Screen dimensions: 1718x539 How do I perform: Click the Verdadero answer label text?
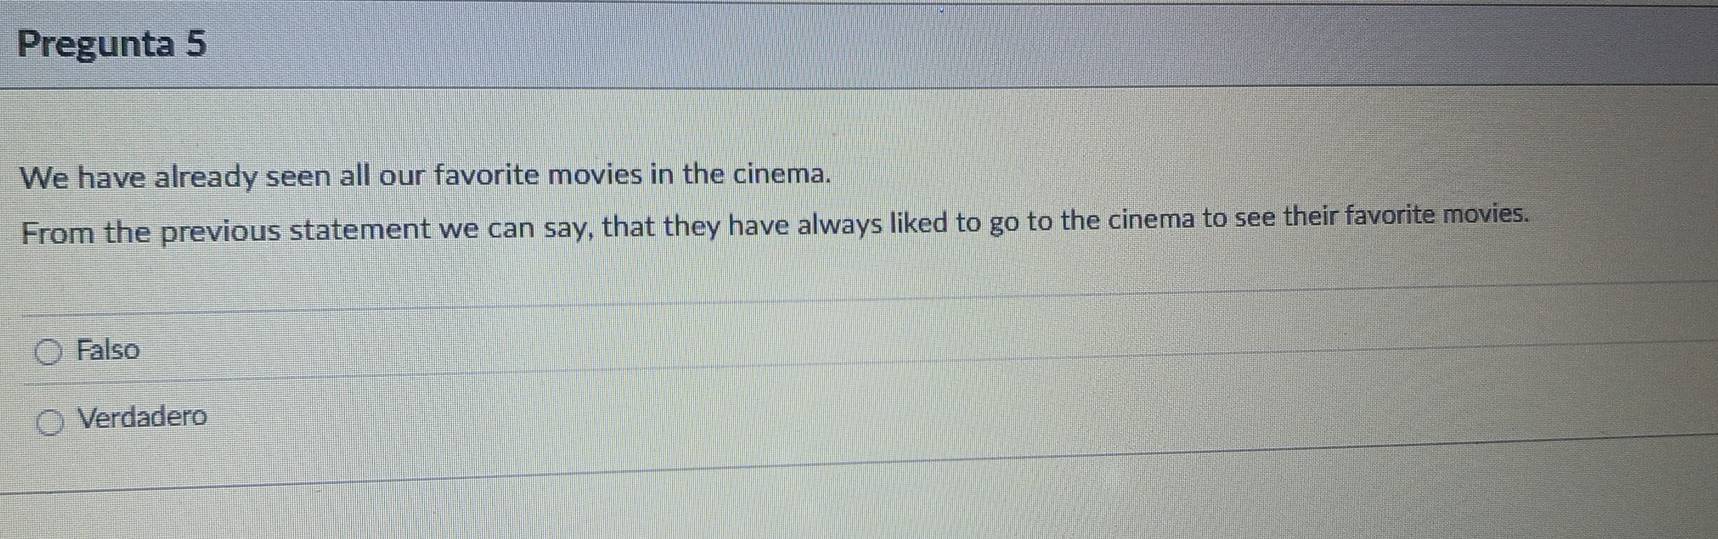pyautogui.click(x=142, y=417)
